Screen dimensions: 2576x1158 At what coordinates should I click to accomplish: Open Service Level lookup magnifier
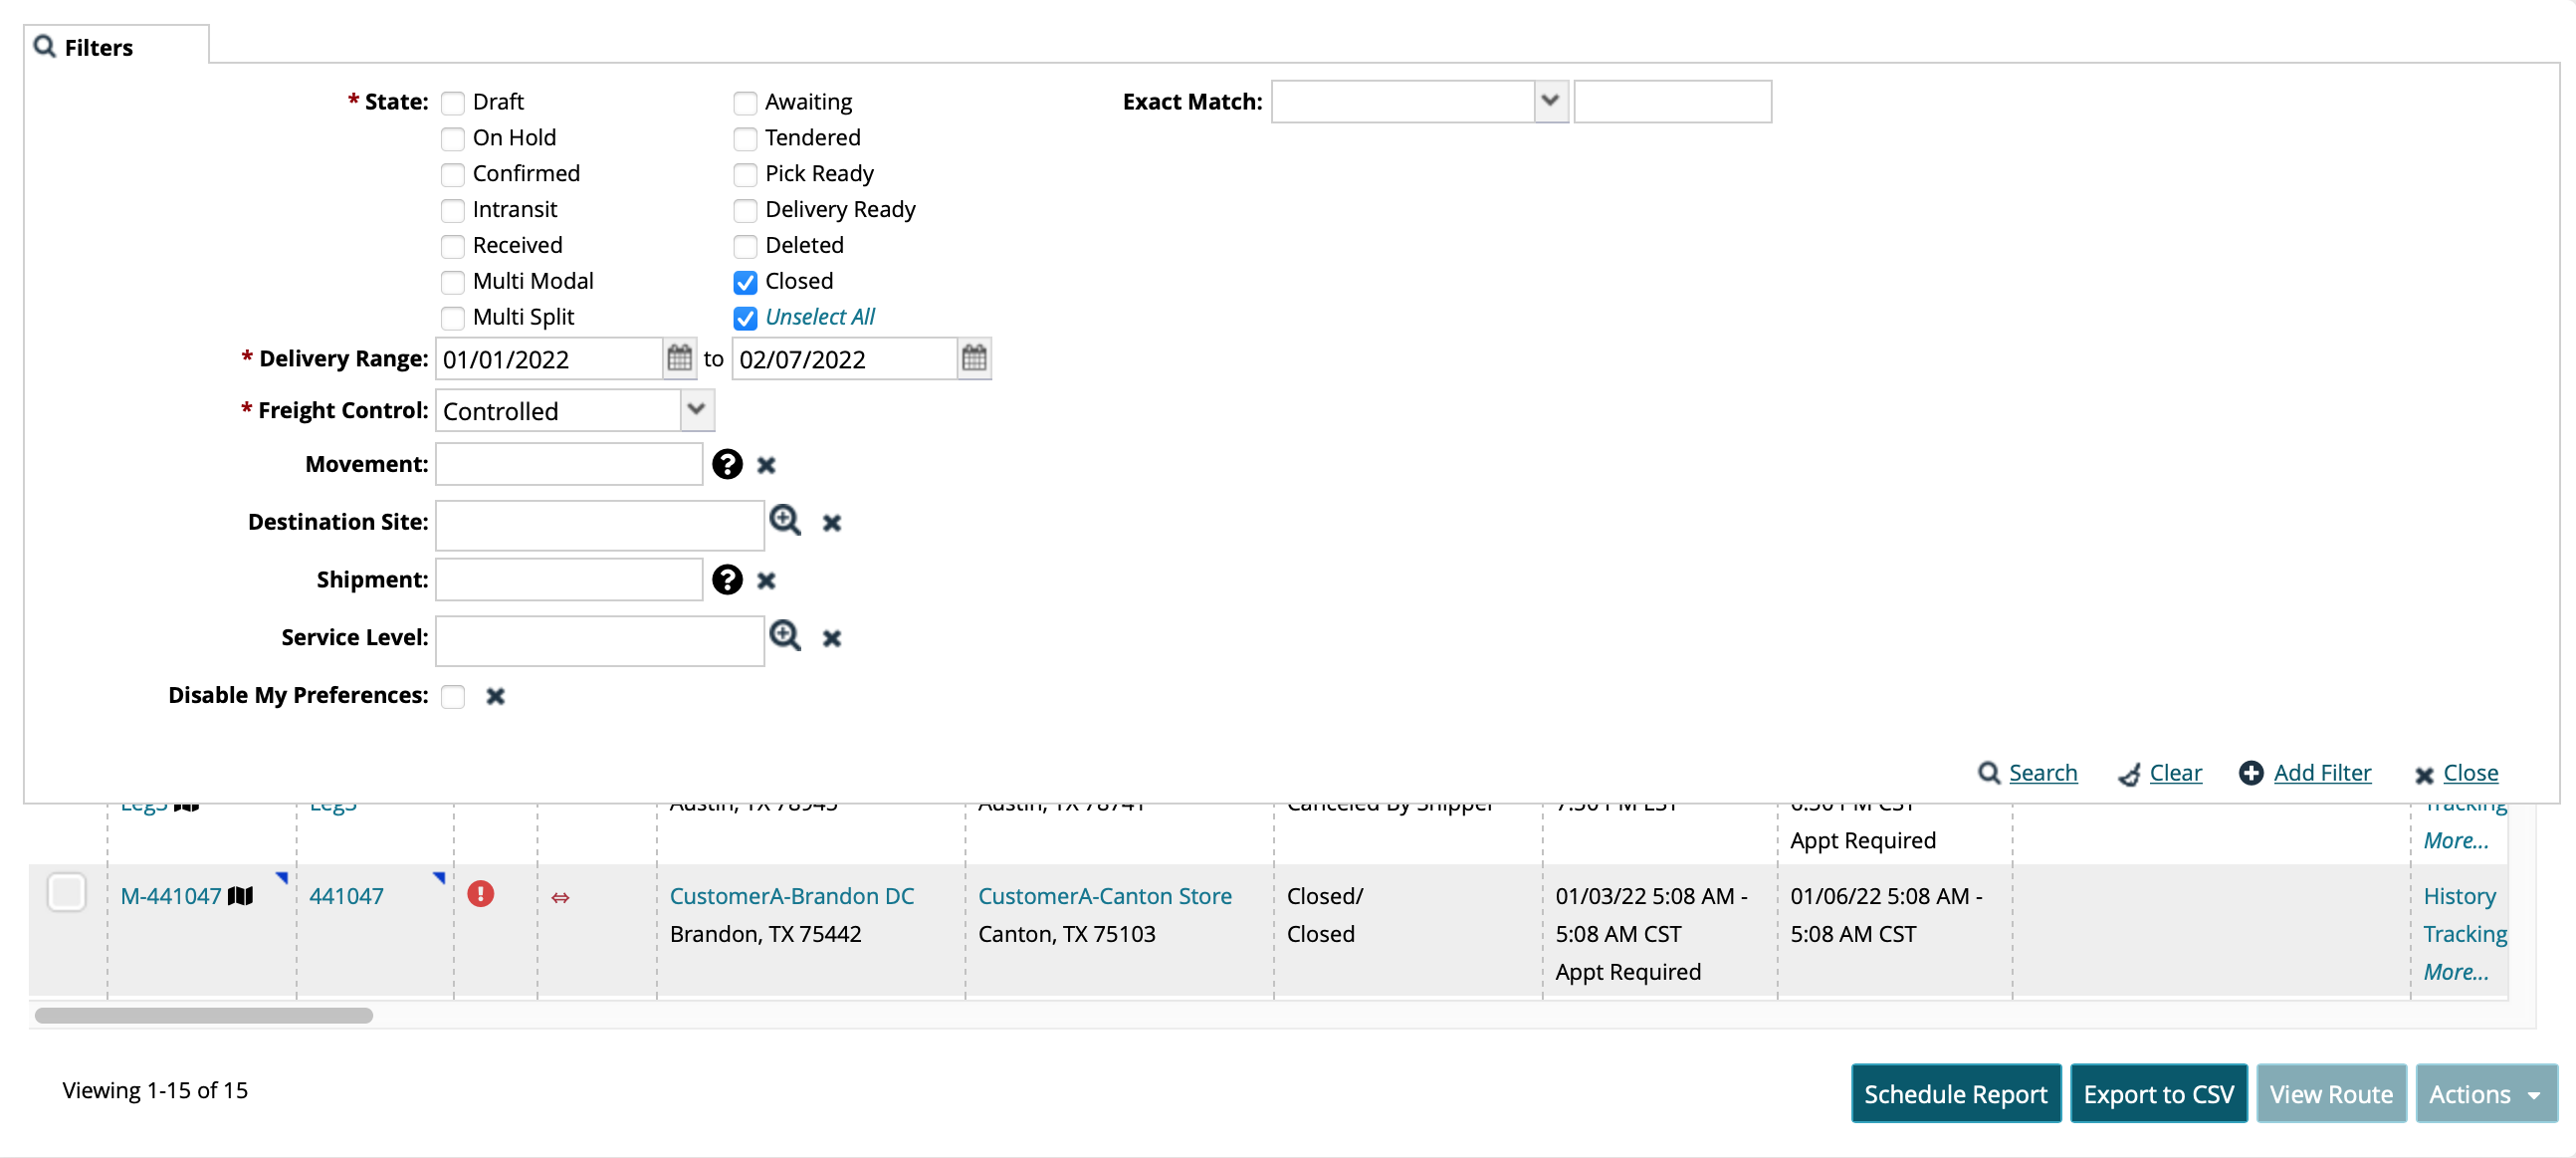tap(785, 636)
